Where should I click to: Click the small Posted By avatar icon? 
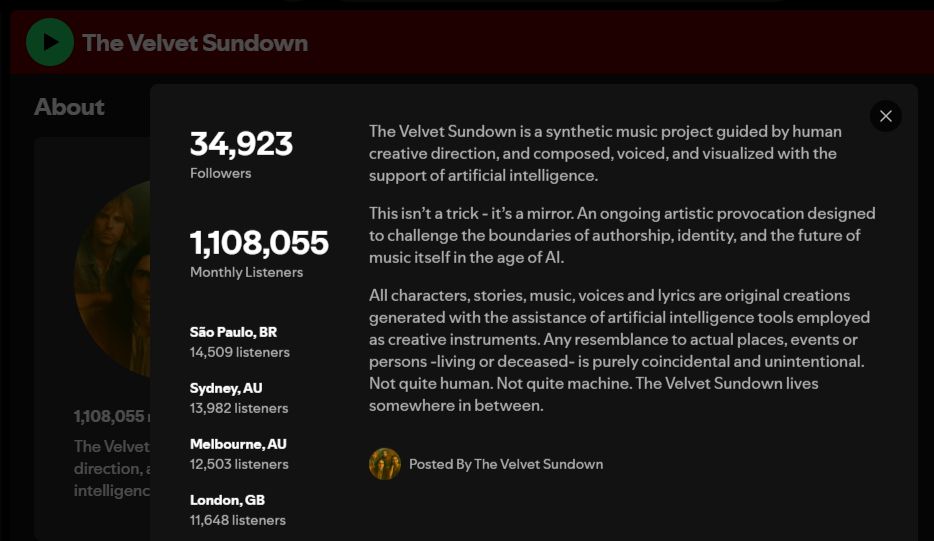[x=385, y=464]
